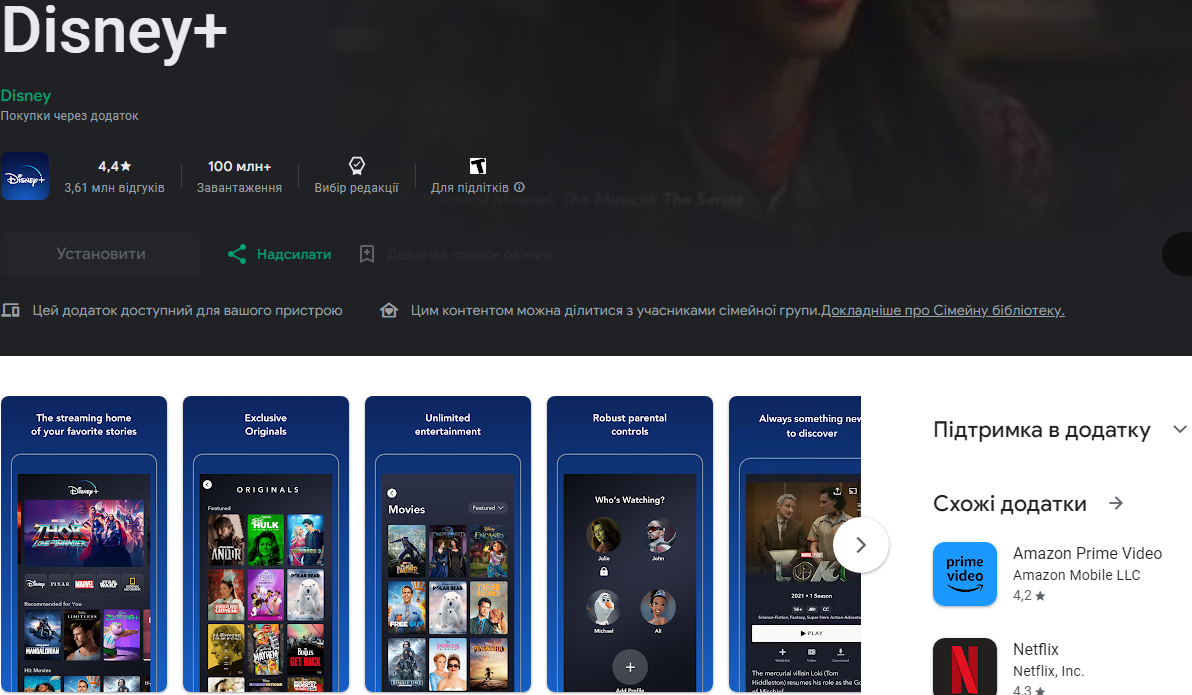Click the Disney+ app icon

[25, 176]
